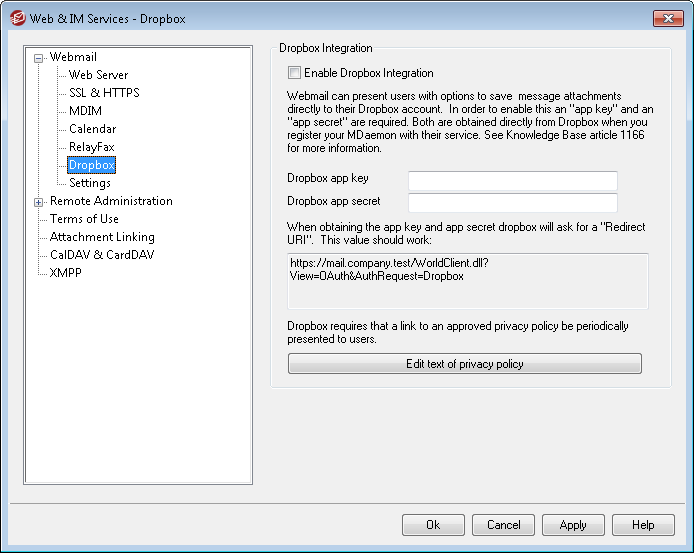Image resolution: width=694 pixels, height=553 pixels.
Task: Go to the MDIM settings page
Action: pos(85,111)
